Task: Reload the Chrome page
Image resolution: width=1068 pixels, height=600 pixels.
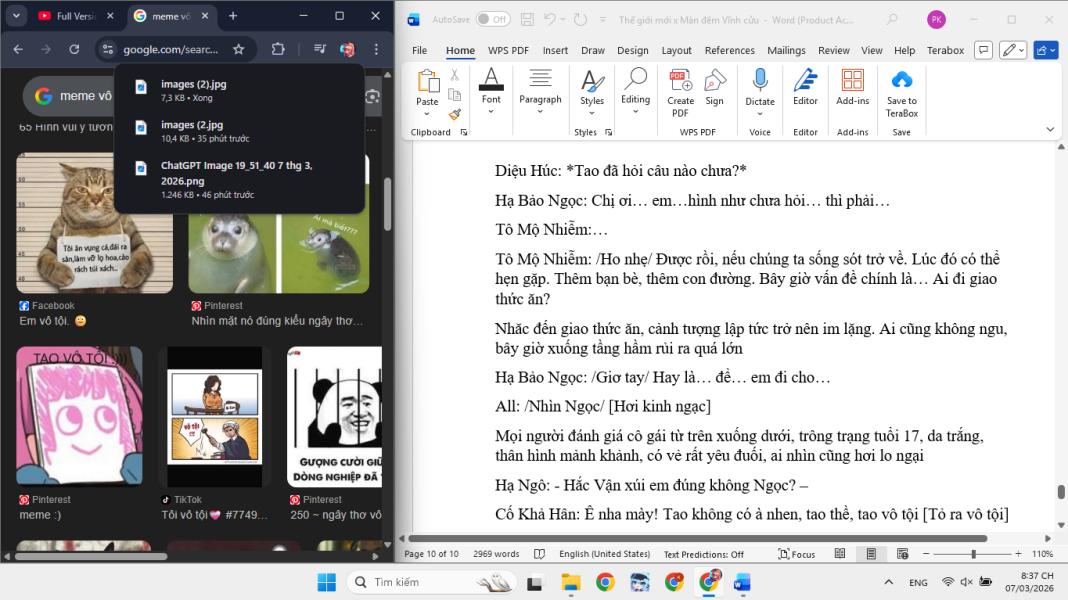Action: coord(74,49)
